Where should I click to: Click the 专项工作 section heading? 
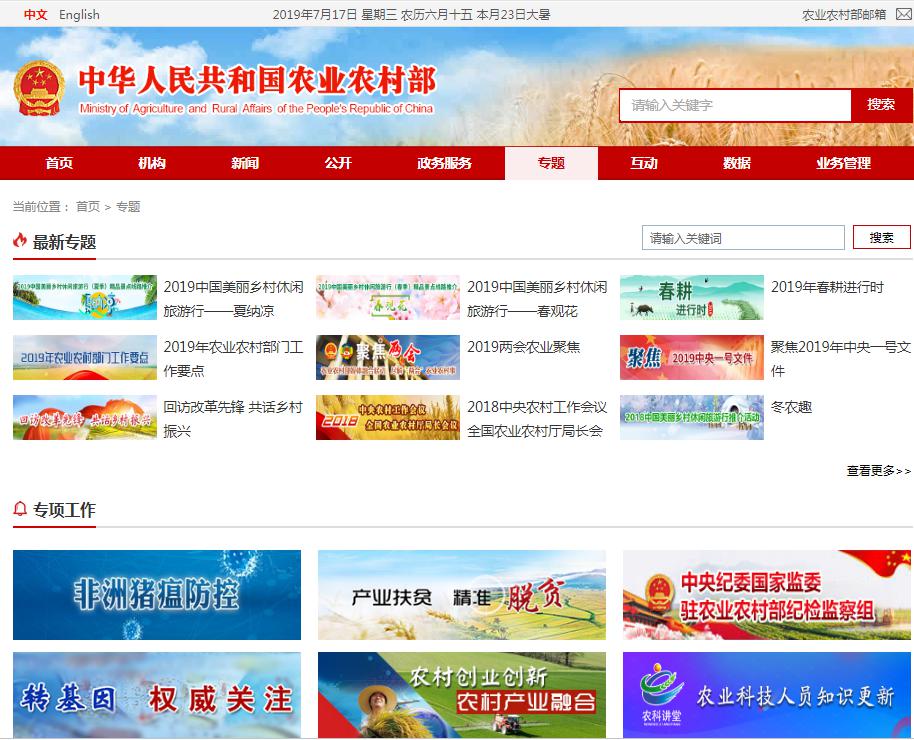click(64, 510)
